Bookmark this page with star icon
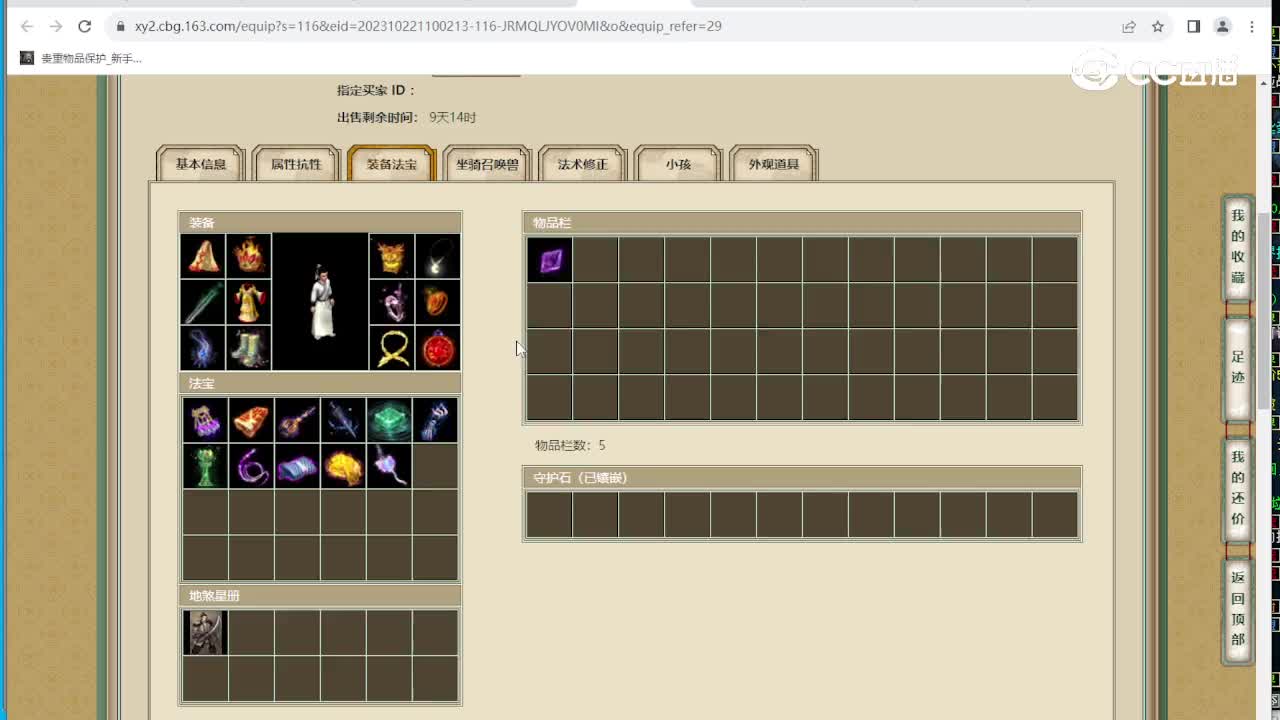Viewport: 1280px width, 720px height. point(1158,27)
